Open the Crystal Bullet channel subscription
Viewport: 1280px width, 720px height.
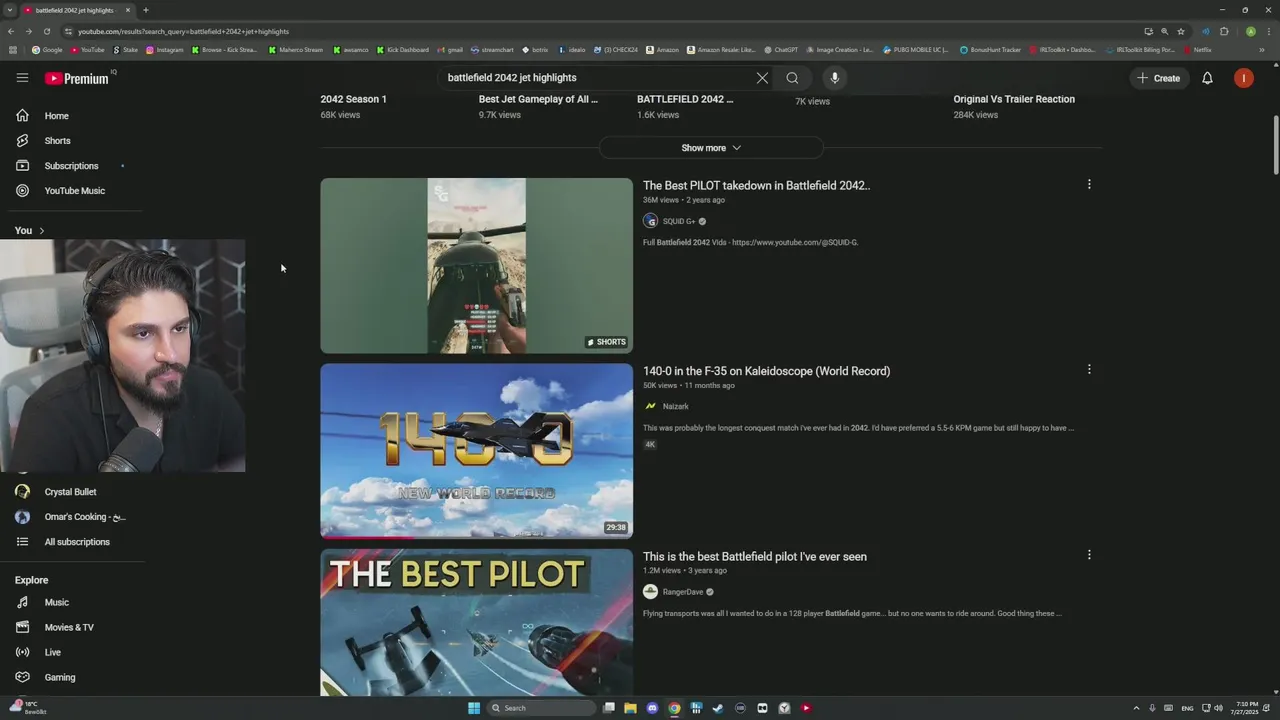pos(72,492)
